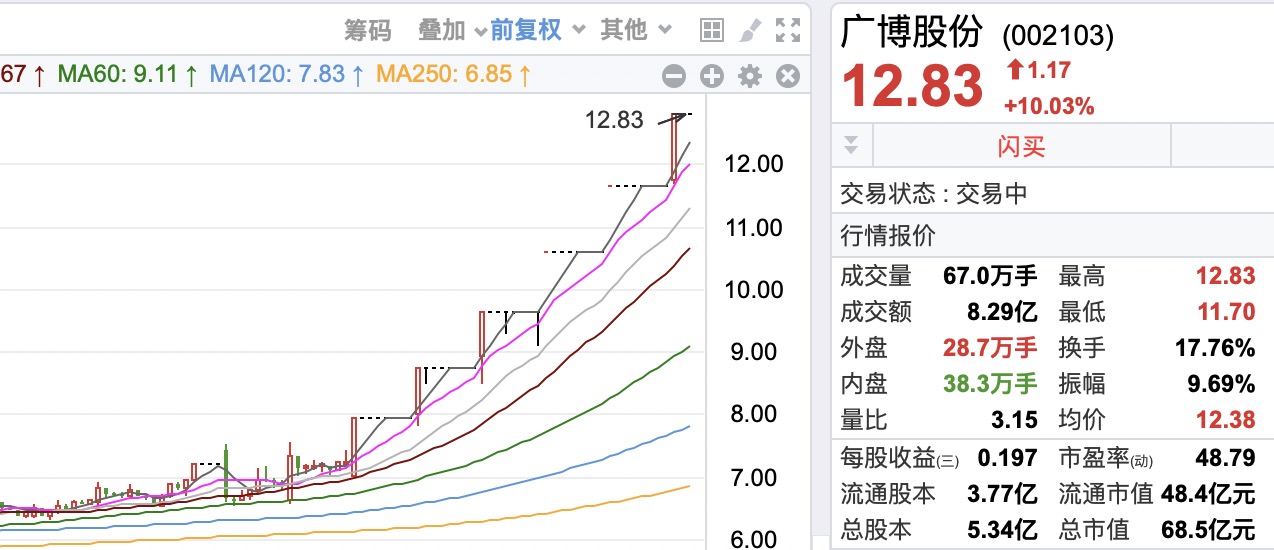Image resolution: width=1274 pixels, height=550 pixels.
Task: Remove the MA indicator with X icon
Action: coord(788,76)
